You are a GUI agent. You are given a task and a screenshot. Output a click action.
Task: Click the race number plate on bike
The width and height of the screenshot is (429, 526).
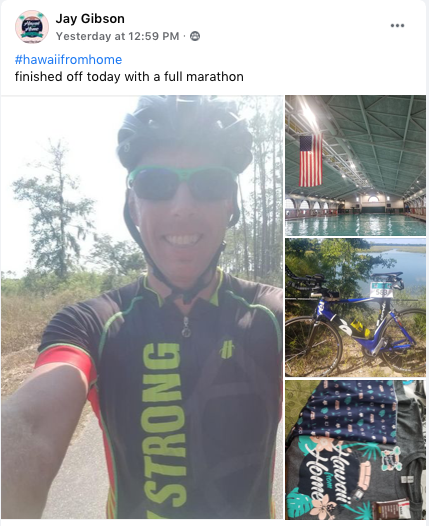[x=381, y=290]
